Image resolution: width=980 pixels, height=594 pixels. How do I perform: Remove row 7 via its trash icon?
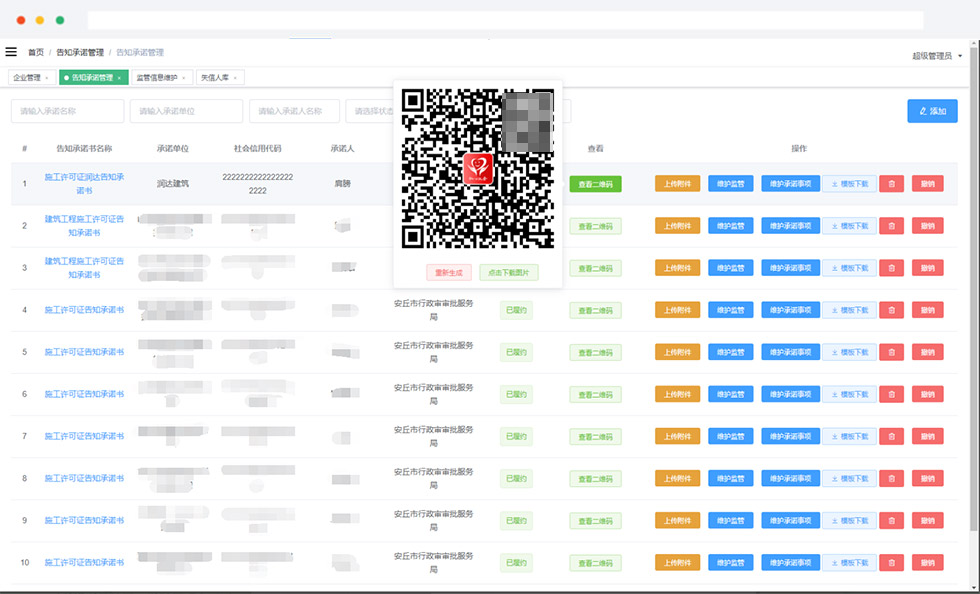[891, 436]
